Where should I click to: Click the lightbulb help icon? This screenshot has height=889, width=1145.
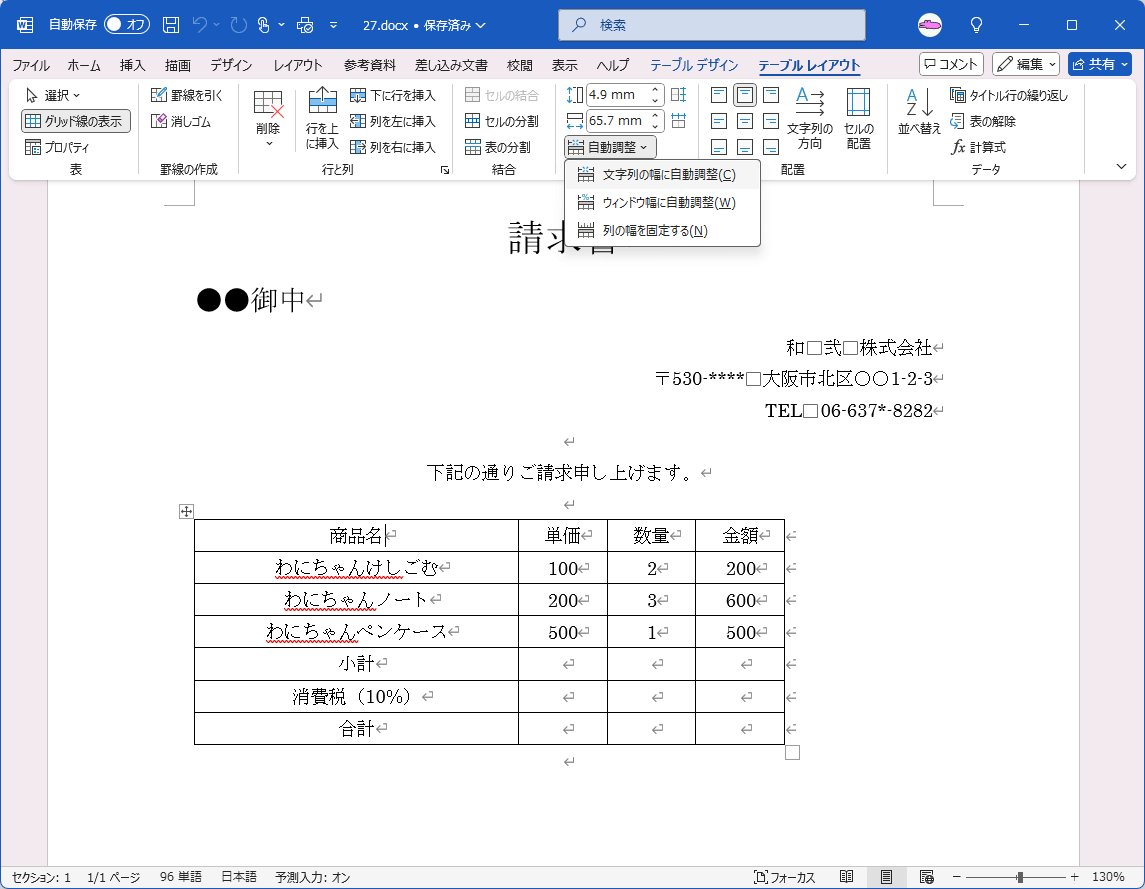pos(976,25)
